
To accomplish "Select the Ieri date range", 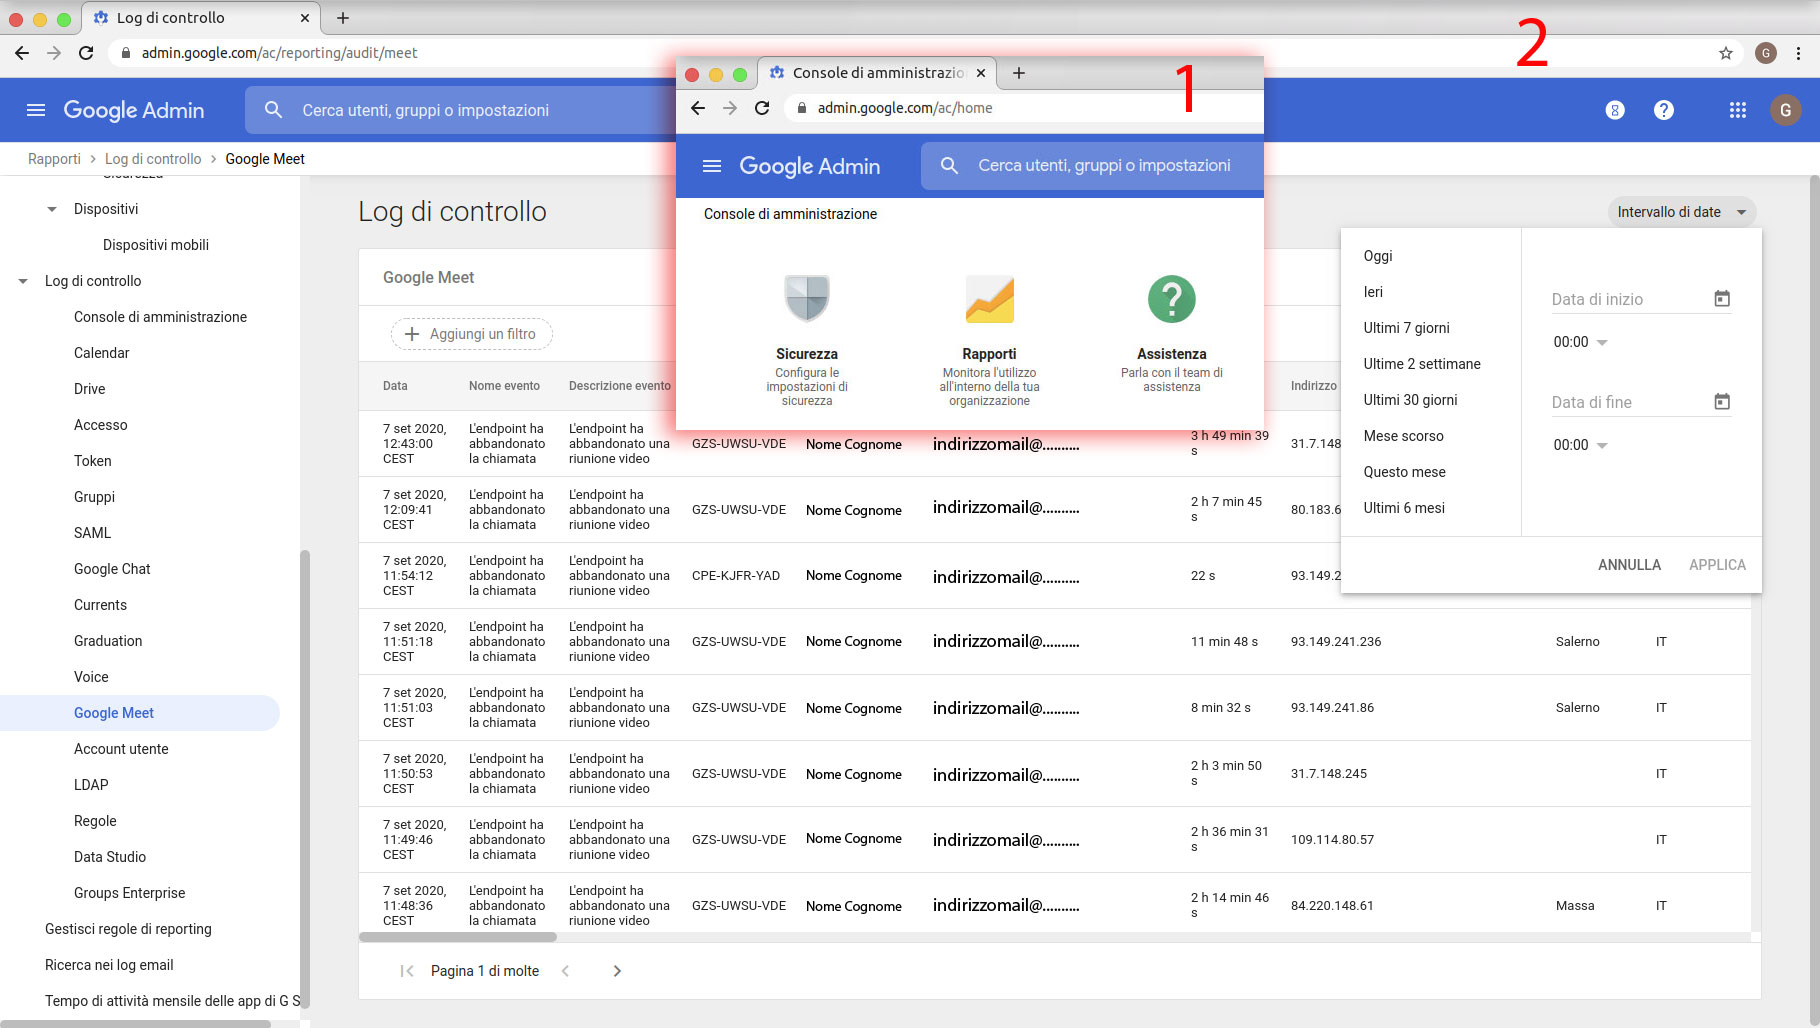I will point(1373,292).
